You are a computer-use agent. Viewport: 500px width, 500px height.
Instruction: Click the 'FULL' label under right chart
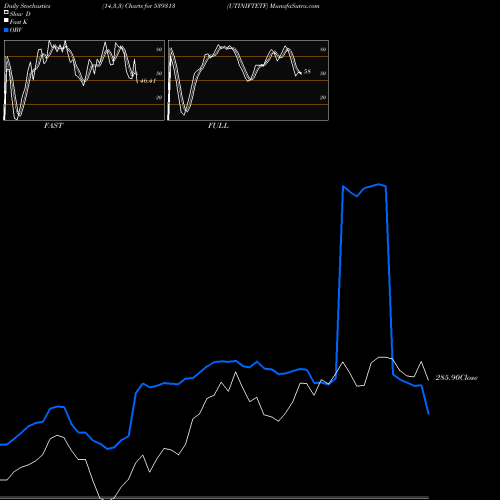[x=218, y=126]
